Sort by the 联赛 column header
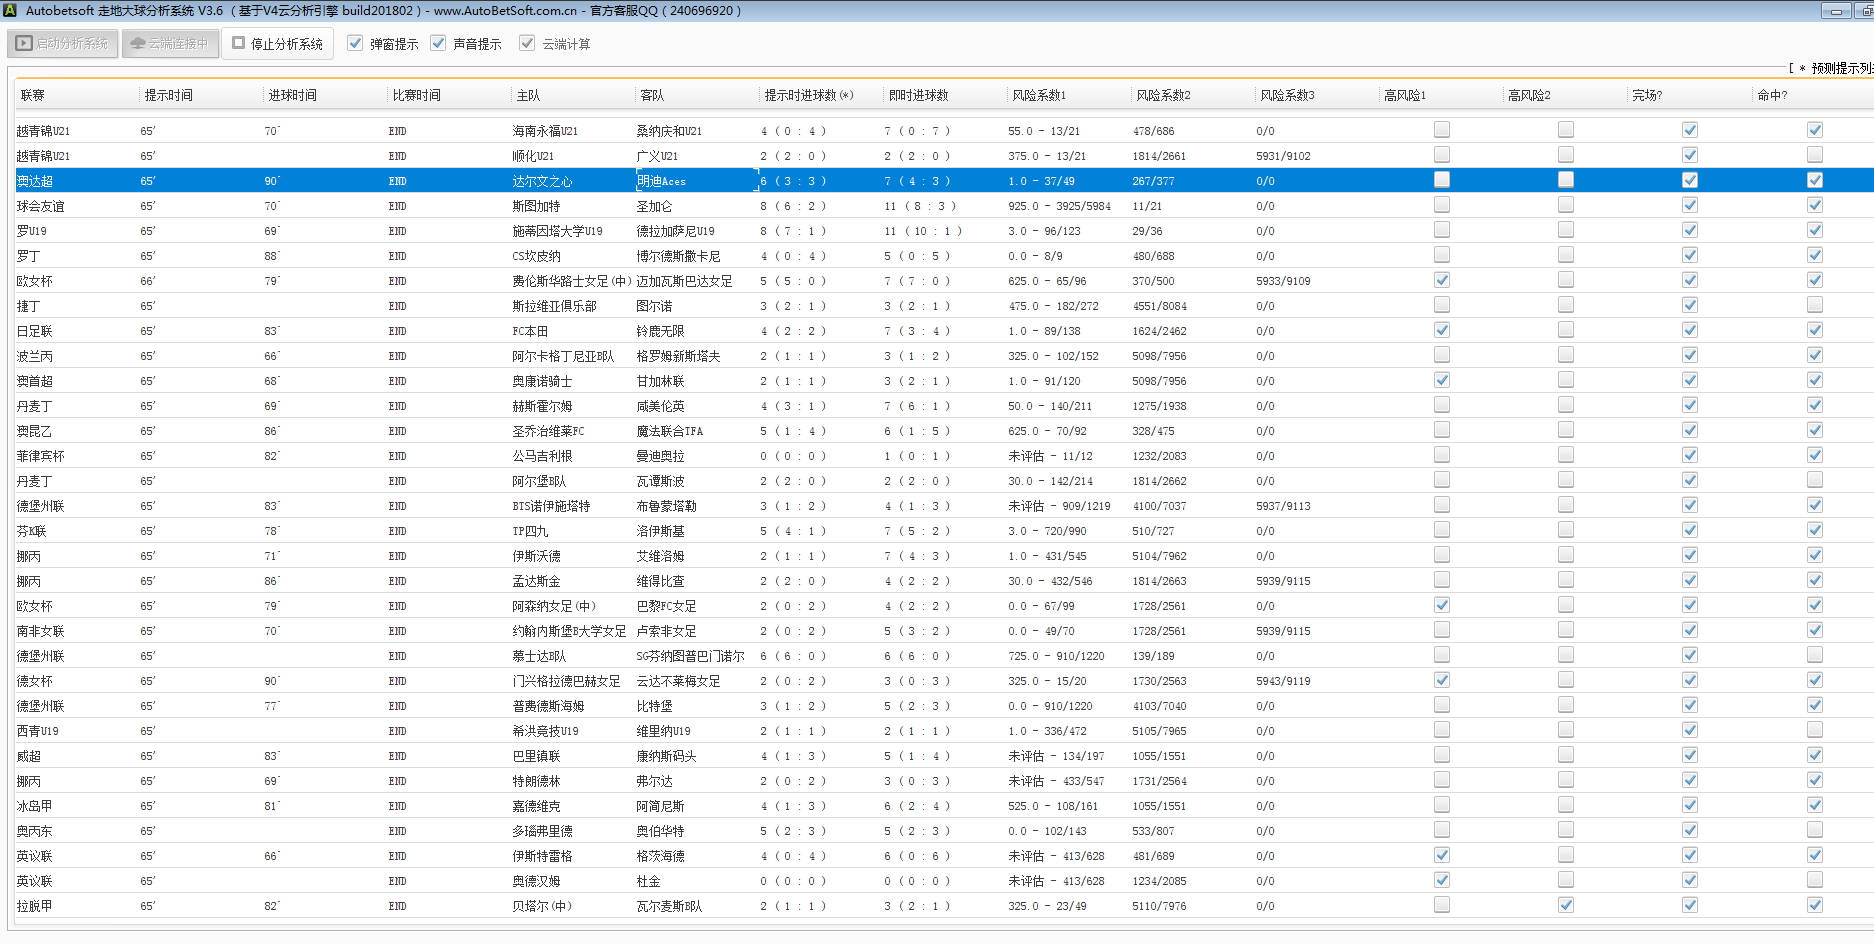 click(33, 95)
